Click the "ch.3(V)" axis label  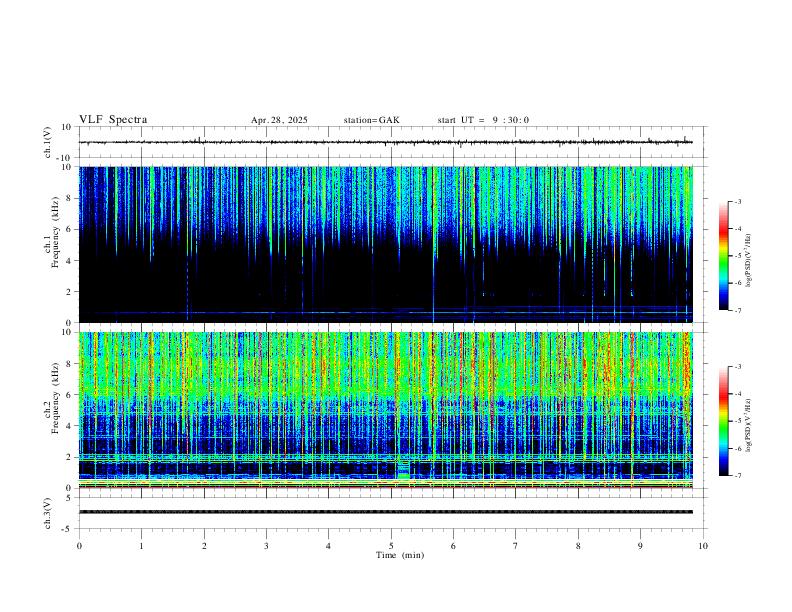coord(48,513)
